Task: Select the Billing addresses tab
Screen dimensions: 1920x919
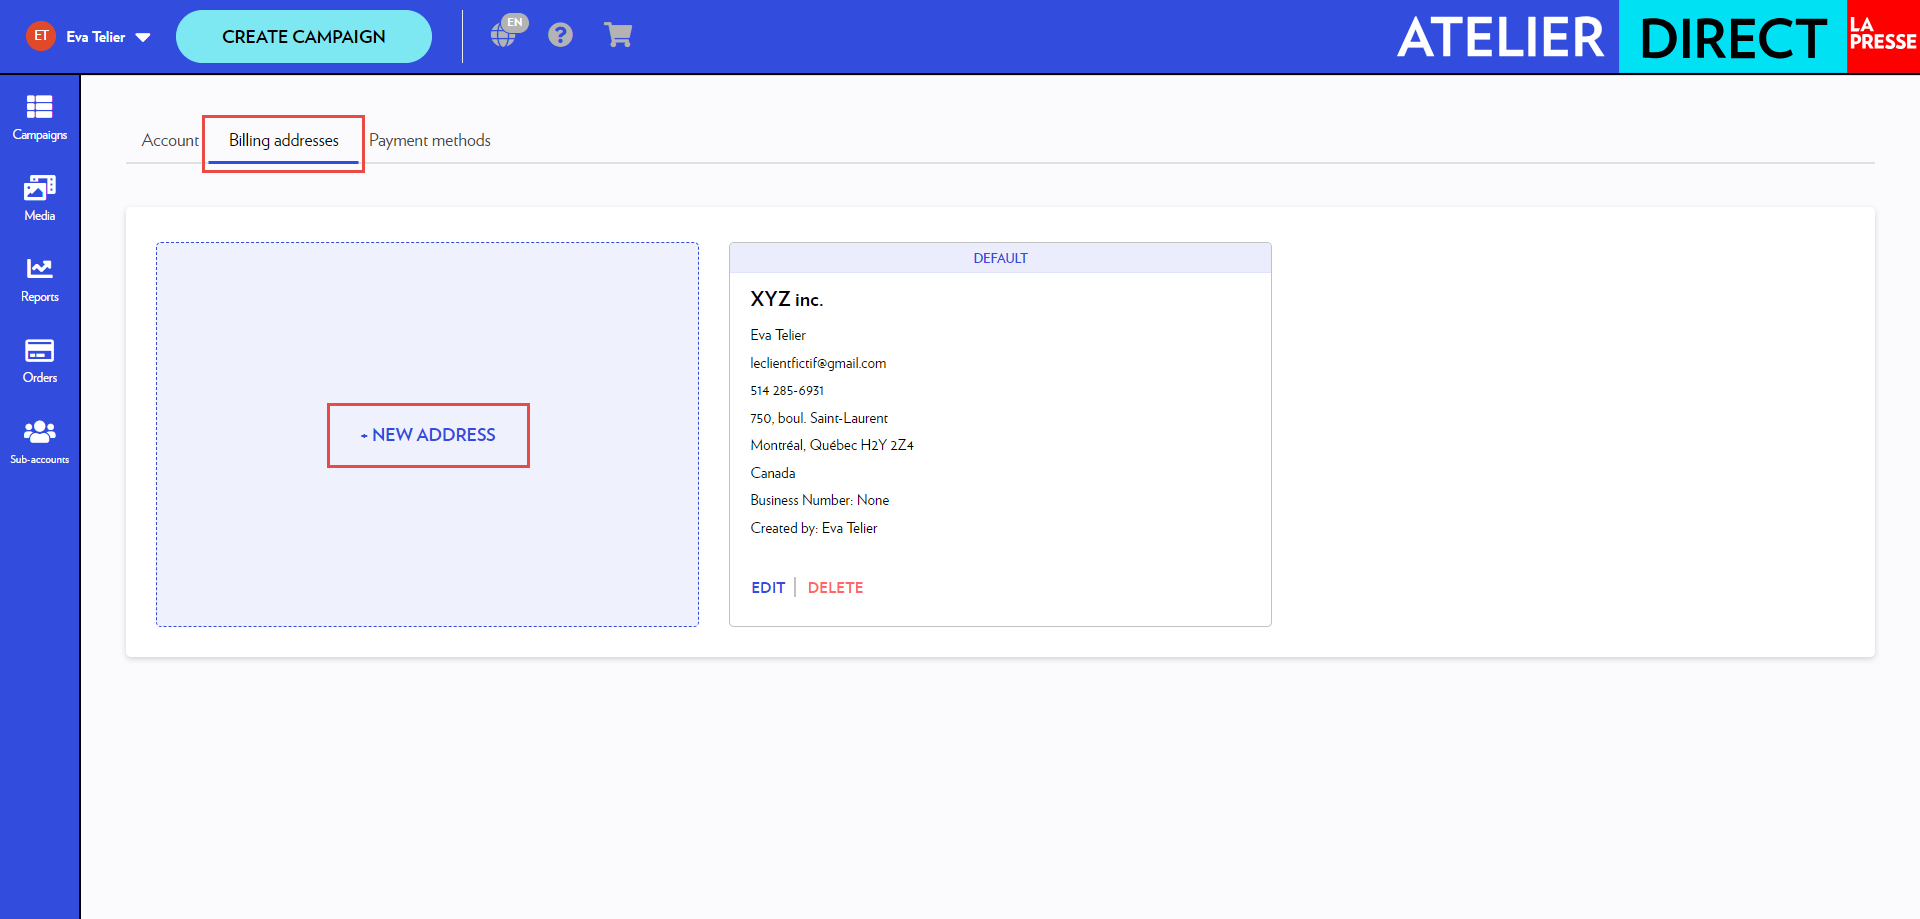Action: (x=283, y=141)
